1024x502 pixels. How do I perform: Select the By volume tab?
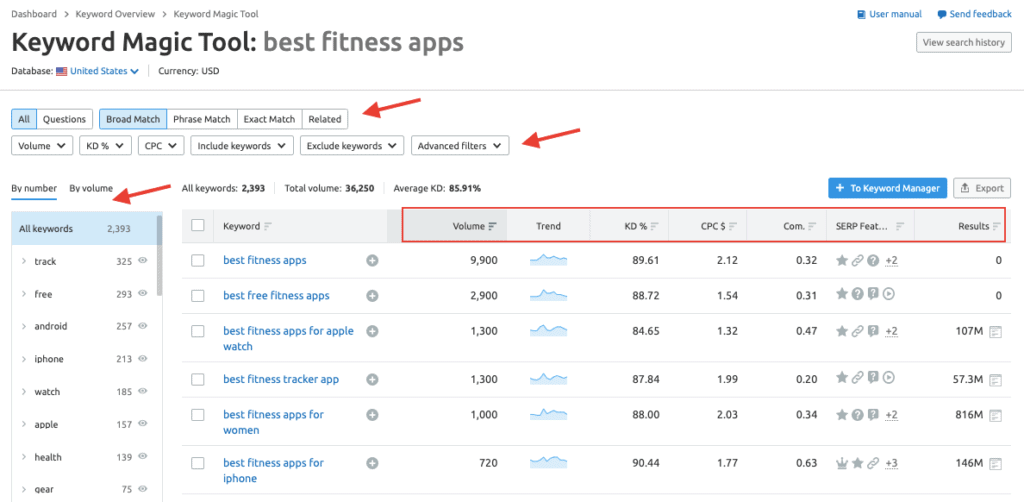click(91, 188)
